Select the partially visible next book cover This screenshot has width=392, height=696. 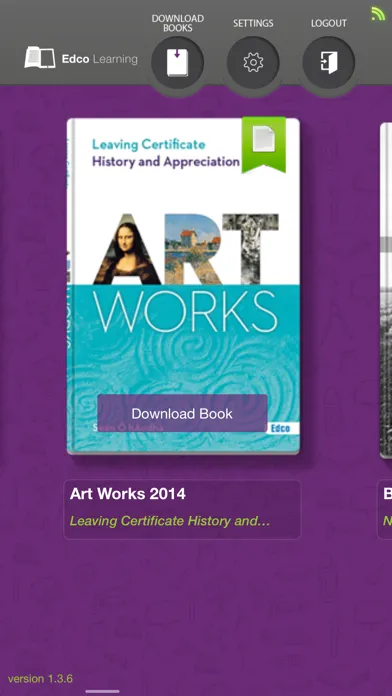[x=386, y=291]
